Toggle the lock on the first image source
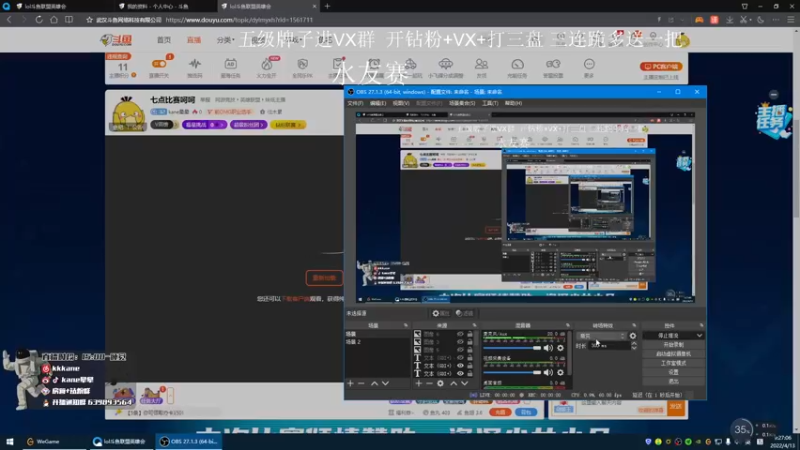This screenshot has width=800, height=450. (470, 334)
